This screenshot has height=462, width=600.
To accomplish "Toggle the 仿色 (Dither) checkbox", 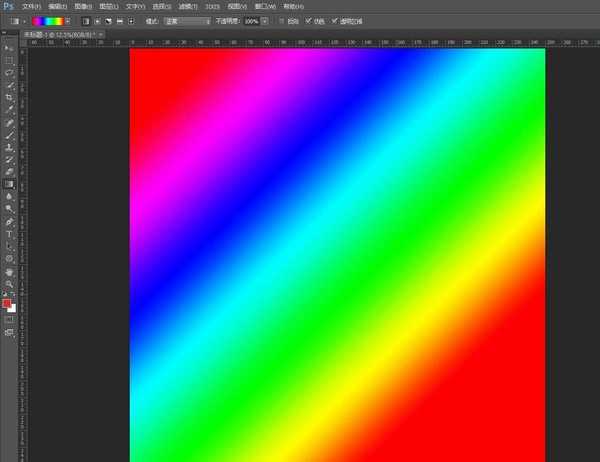I will coord(308,20).
